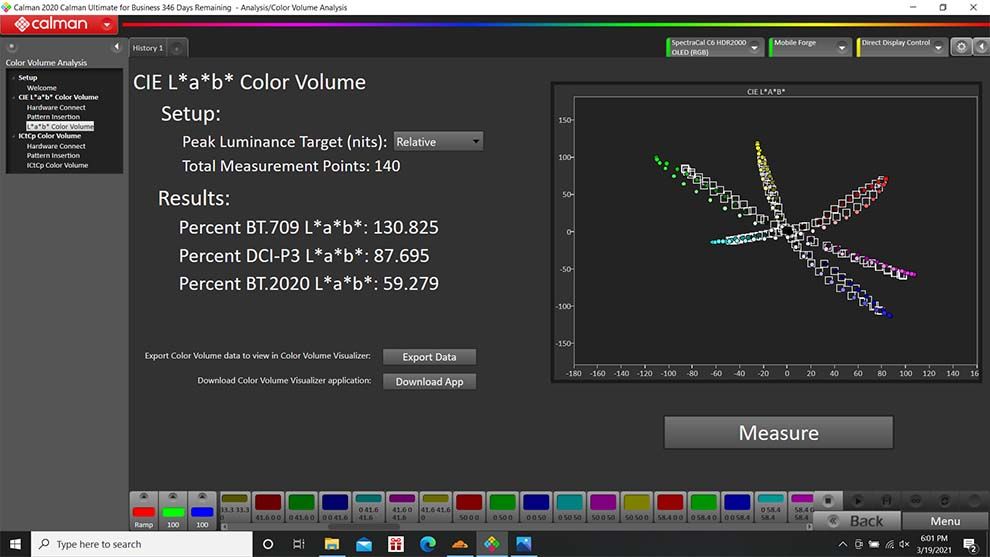Start measurement with Measure button

point(778,433)
